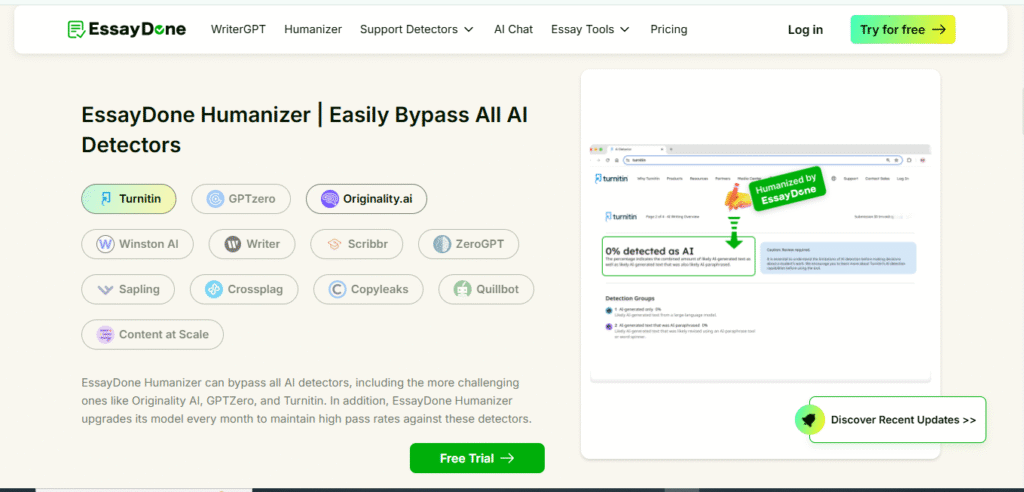Click the EssayDone Humanizer main heading
This screenshot has height=492, width=1024.
(304, 130)
